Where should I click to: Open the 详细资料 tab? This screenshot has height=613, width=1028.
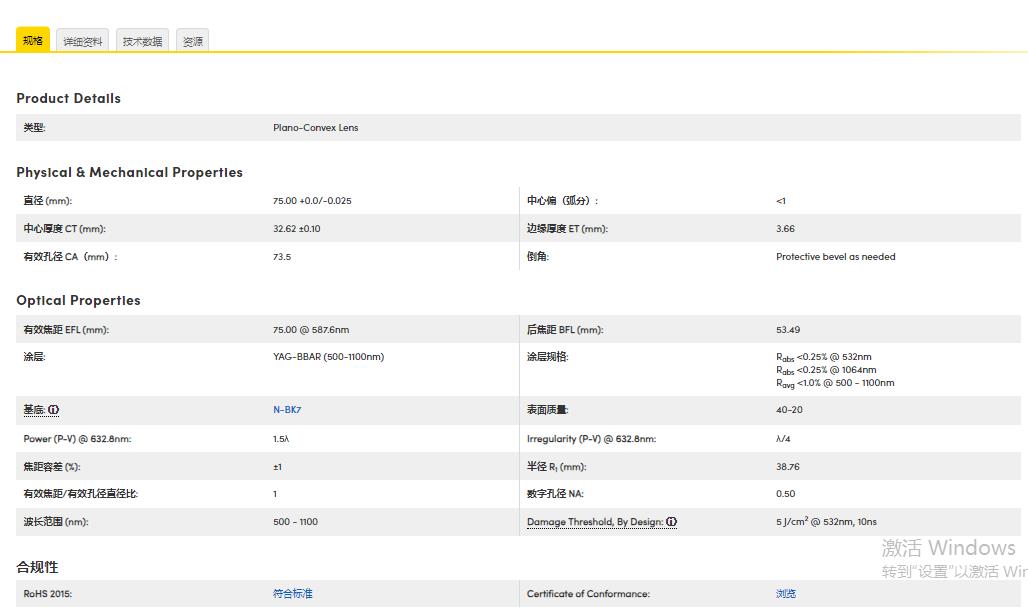tap(82, 41)
